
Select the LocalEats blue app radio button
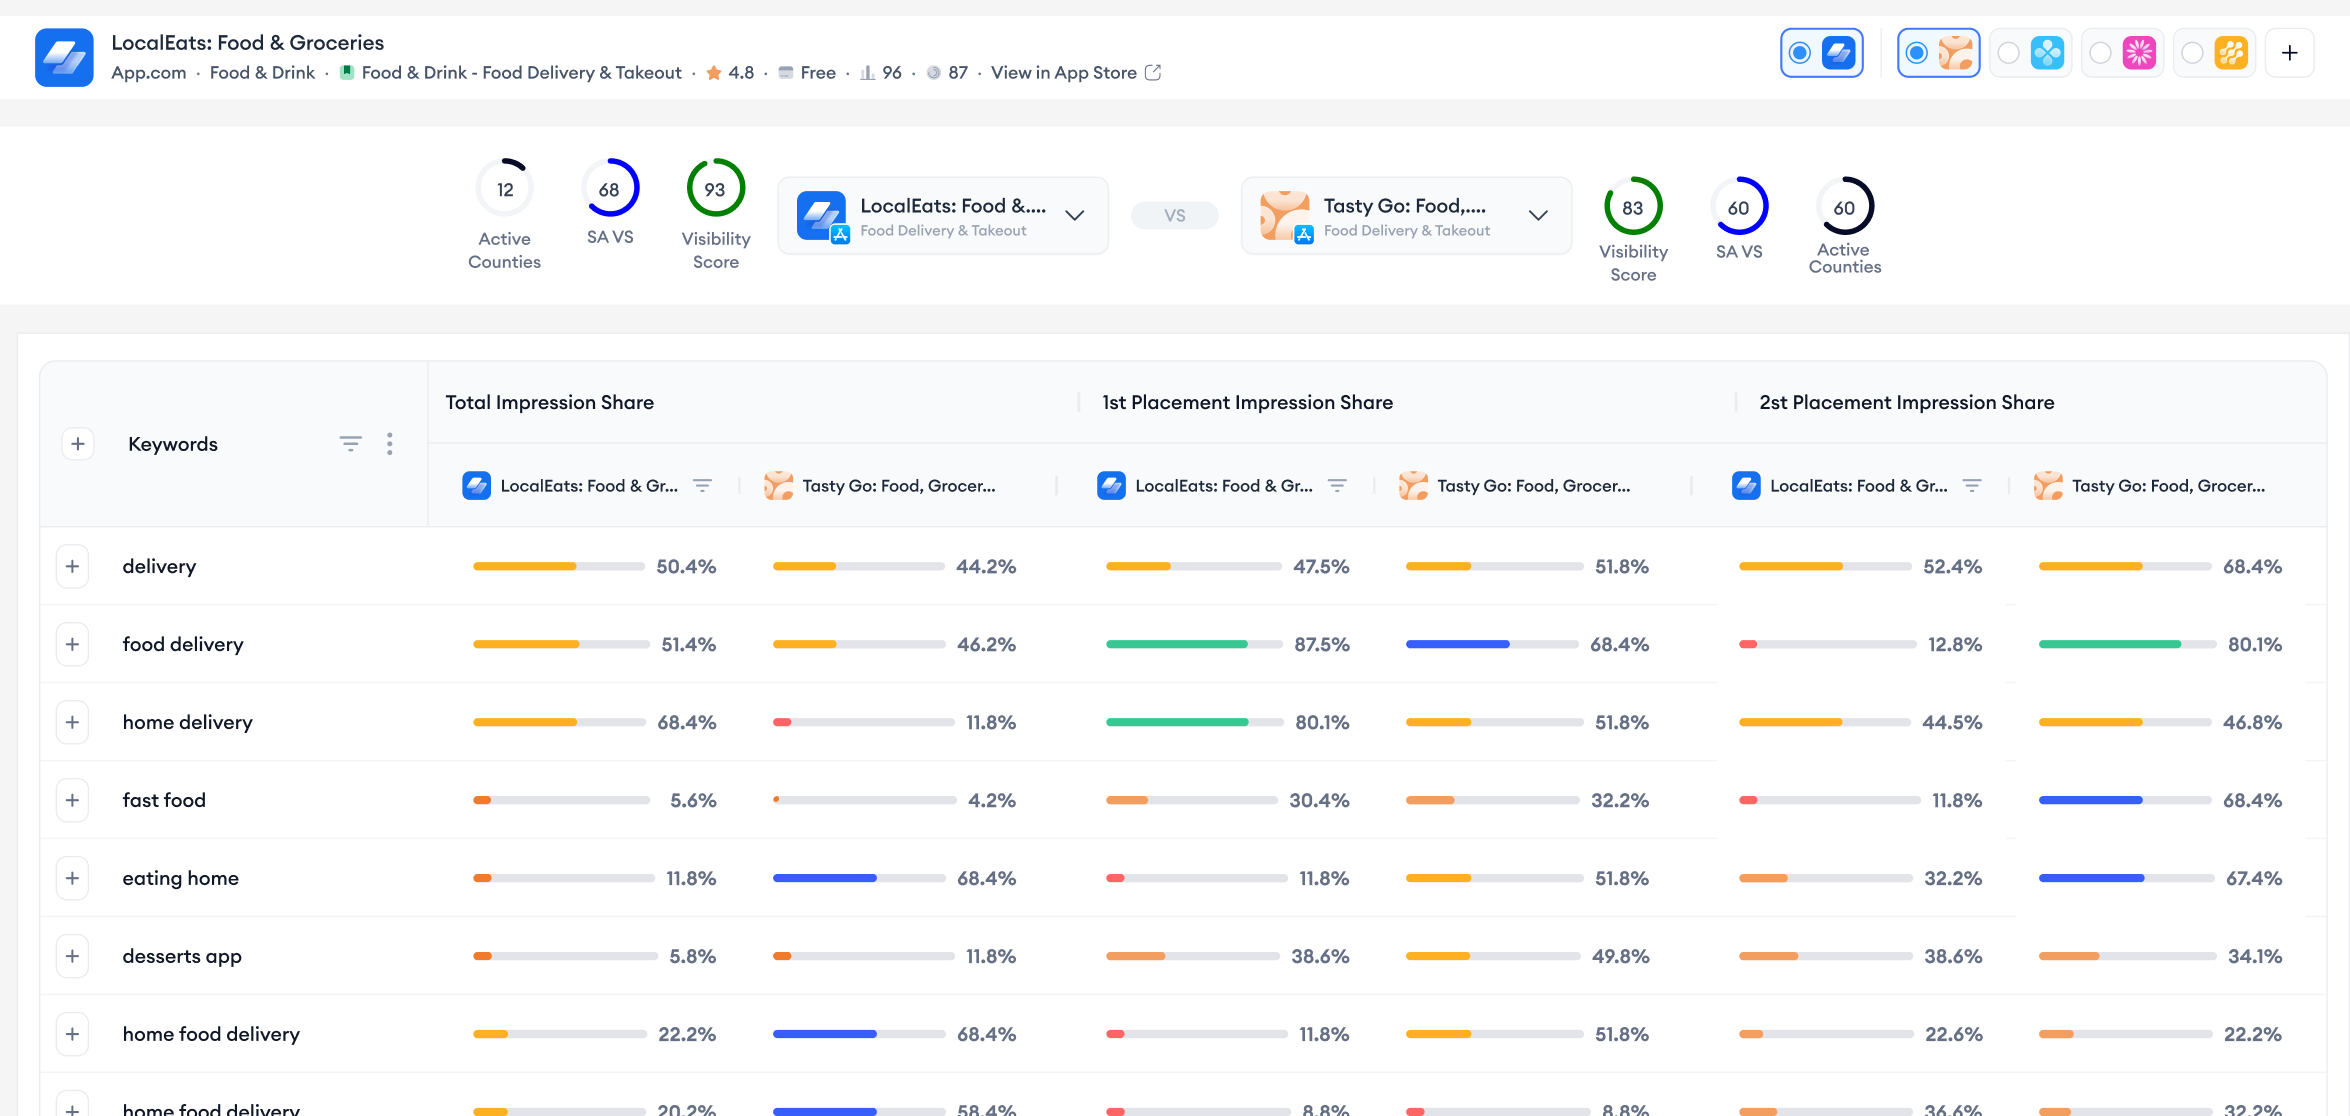click(1800, 53)
